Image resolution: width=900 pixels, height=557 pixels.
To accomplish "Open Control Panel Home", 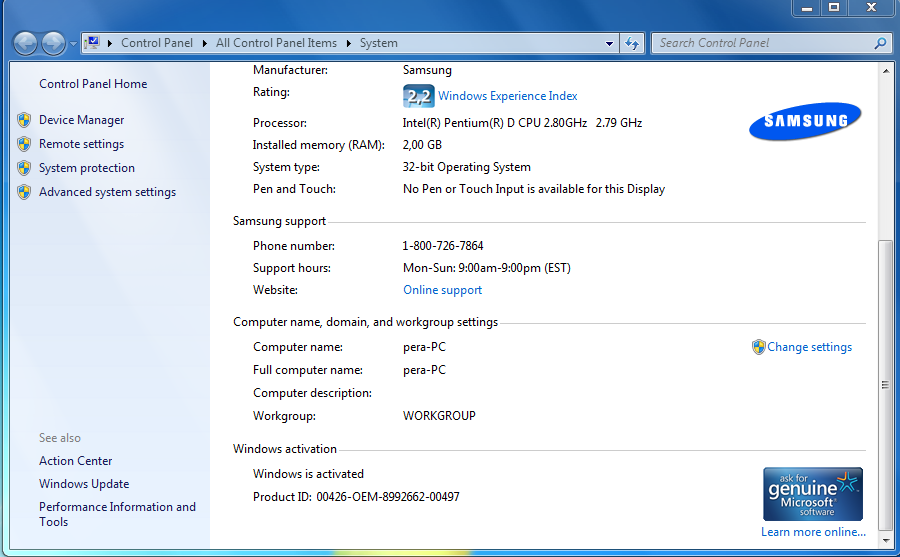I will [93, 84].
